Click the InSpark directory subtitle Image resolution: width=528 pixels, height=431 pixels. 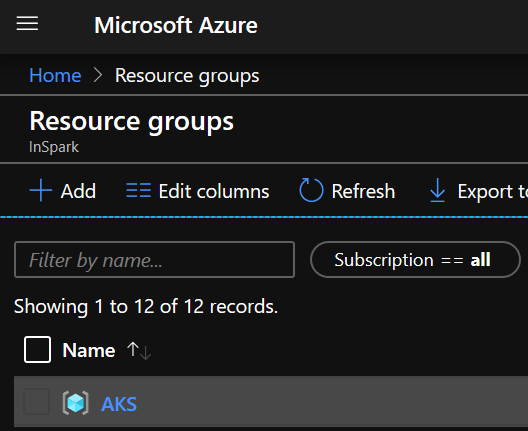pos(54,147)
